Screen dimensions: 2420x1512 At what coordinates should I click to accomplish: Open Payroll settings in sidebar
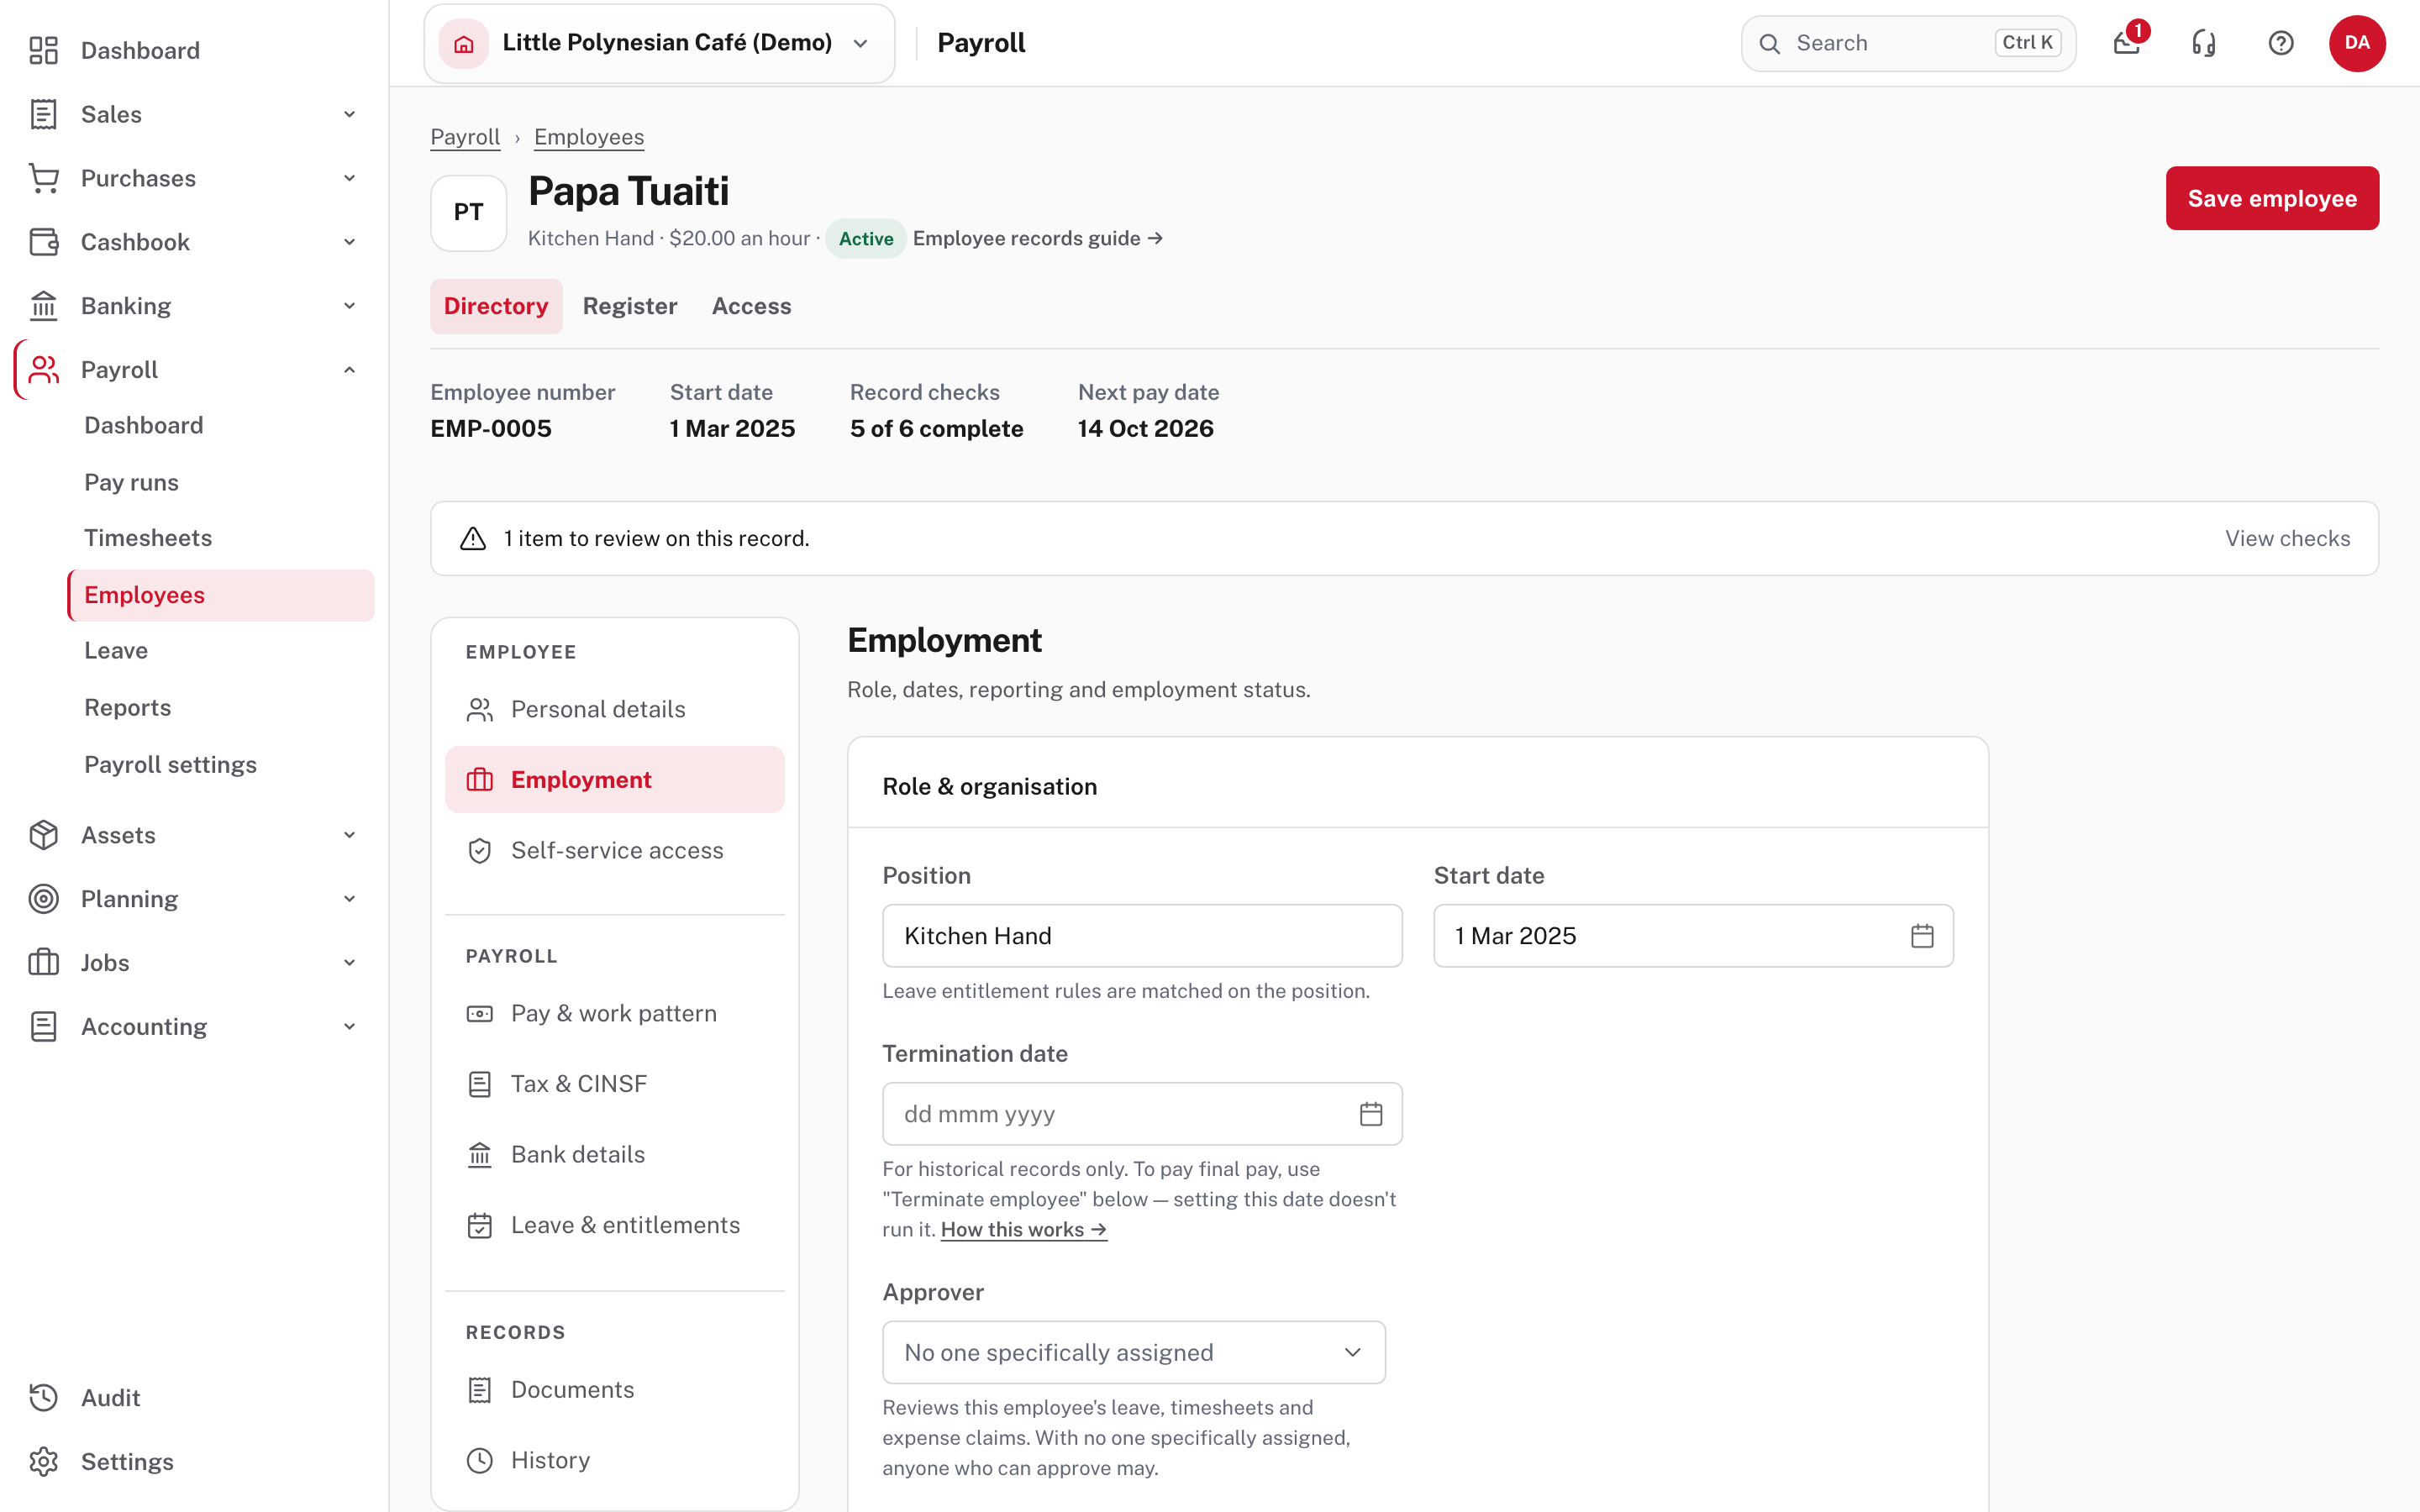click(x=170, y=765)
